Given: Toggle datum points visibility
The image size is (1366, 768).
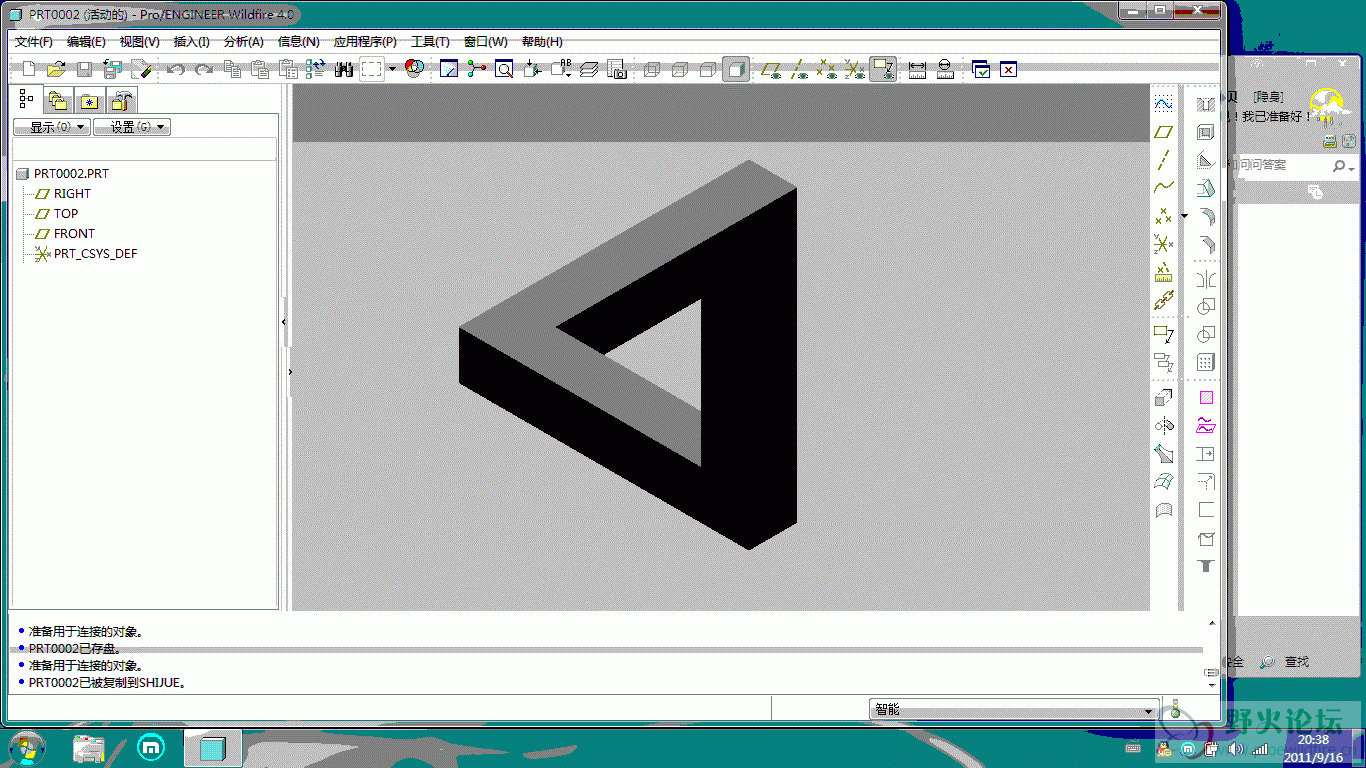Looking at the screenshot, I should 827,69.
